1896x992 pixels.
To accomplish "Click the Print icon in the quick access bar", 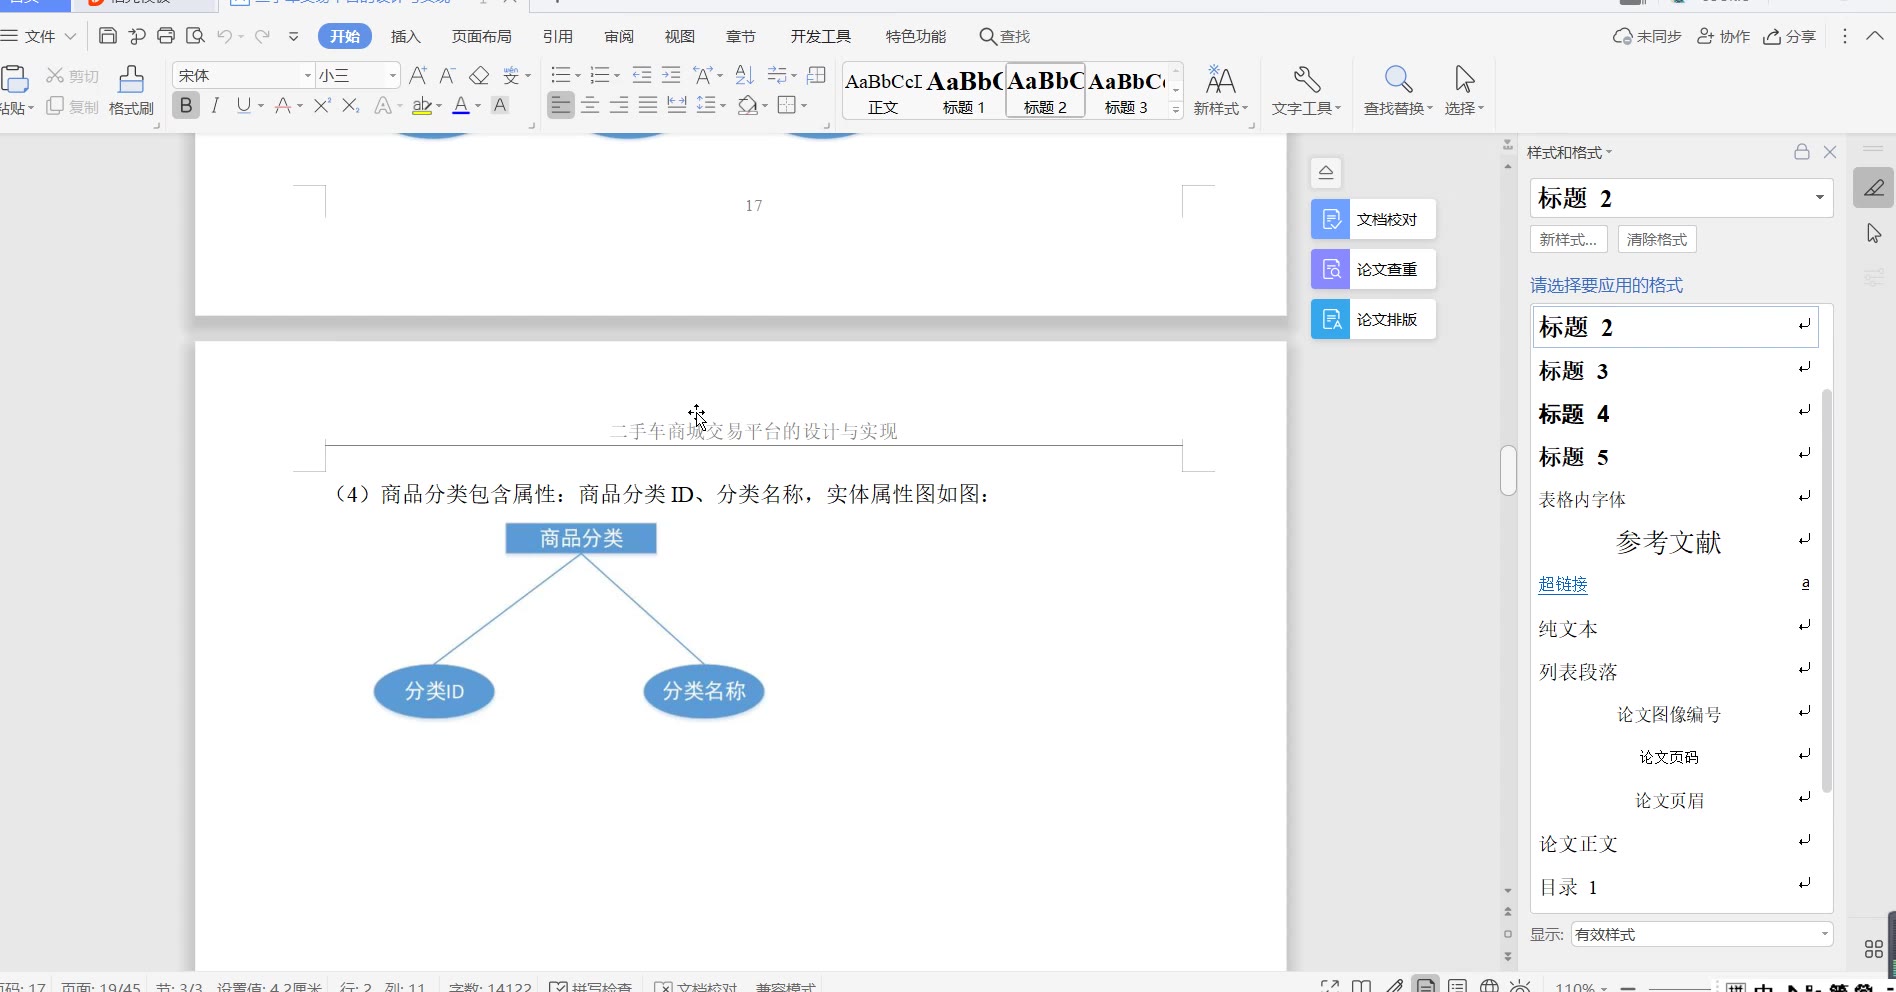I will [x=166, y=36].
